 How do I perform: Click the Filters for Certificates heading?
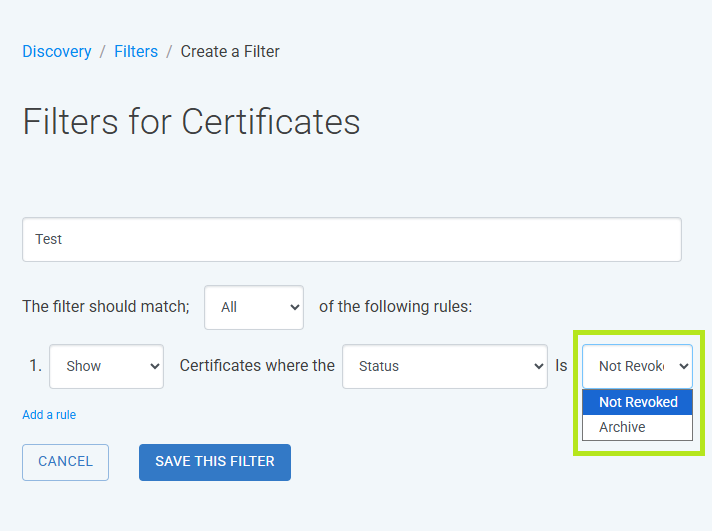(191, 122)
